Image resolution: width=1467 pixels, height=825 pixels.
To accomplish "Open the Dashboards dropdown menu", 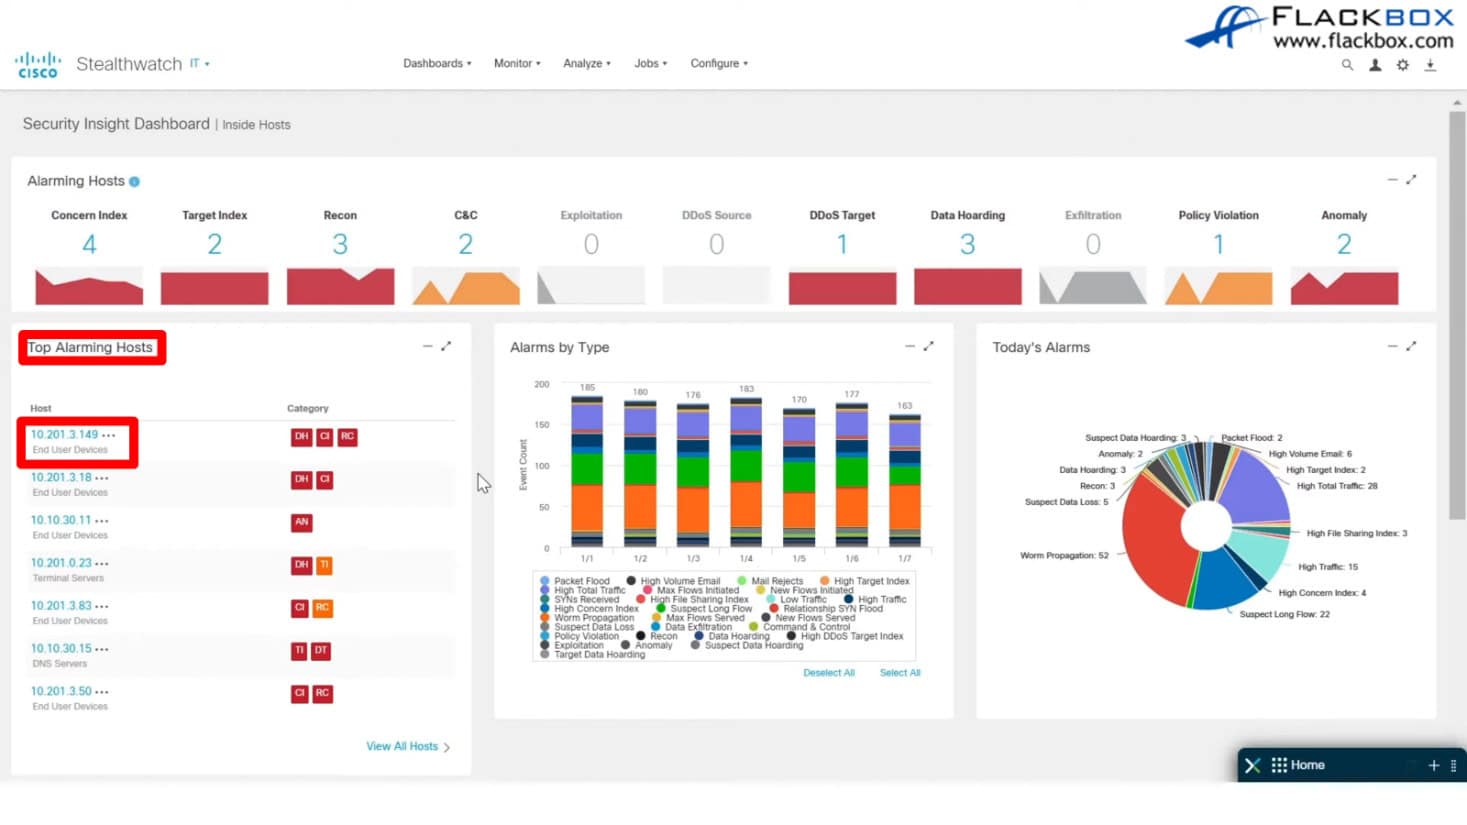I will 437,63.
